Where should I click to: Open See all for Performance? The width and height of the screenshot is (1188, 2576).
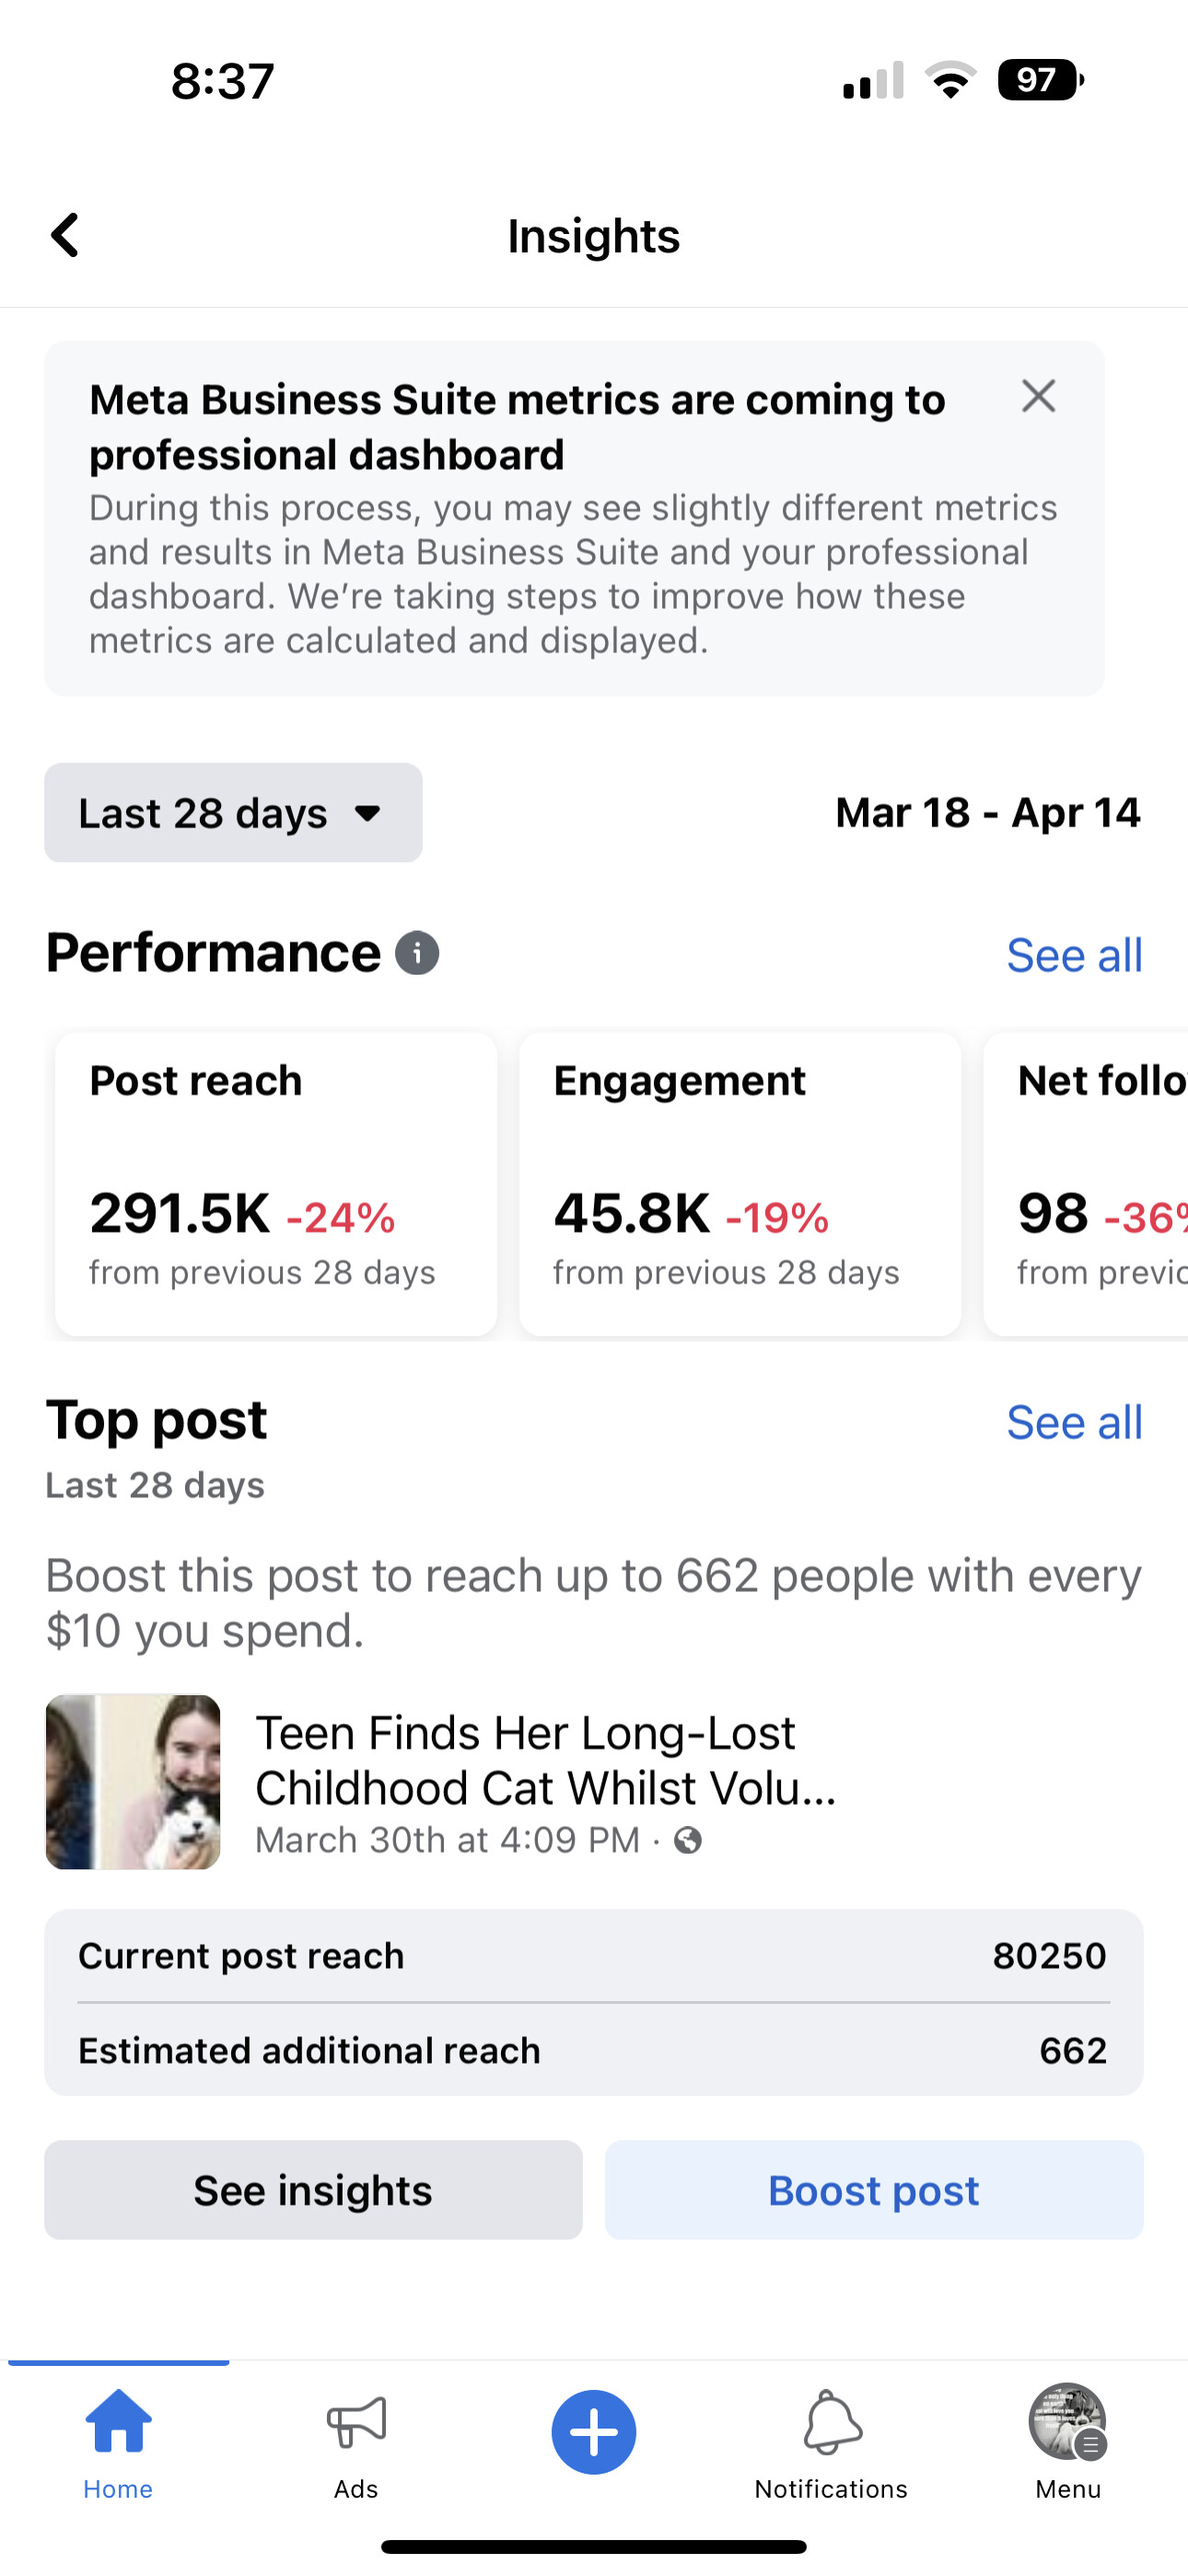[1074, 955]
